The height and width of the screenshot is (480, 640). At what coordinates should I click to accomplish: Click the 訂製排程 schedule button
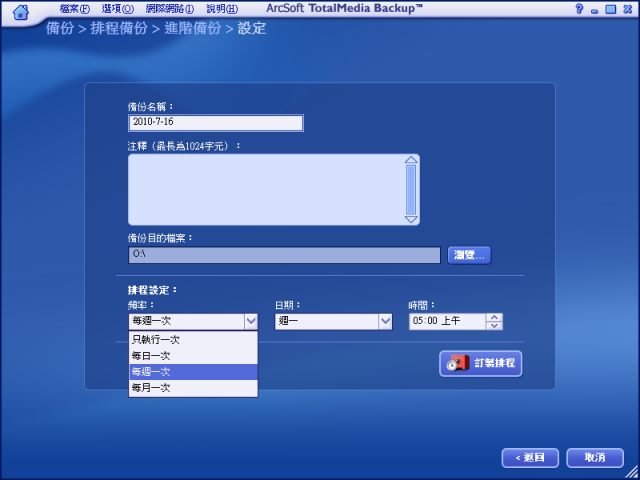481,363
